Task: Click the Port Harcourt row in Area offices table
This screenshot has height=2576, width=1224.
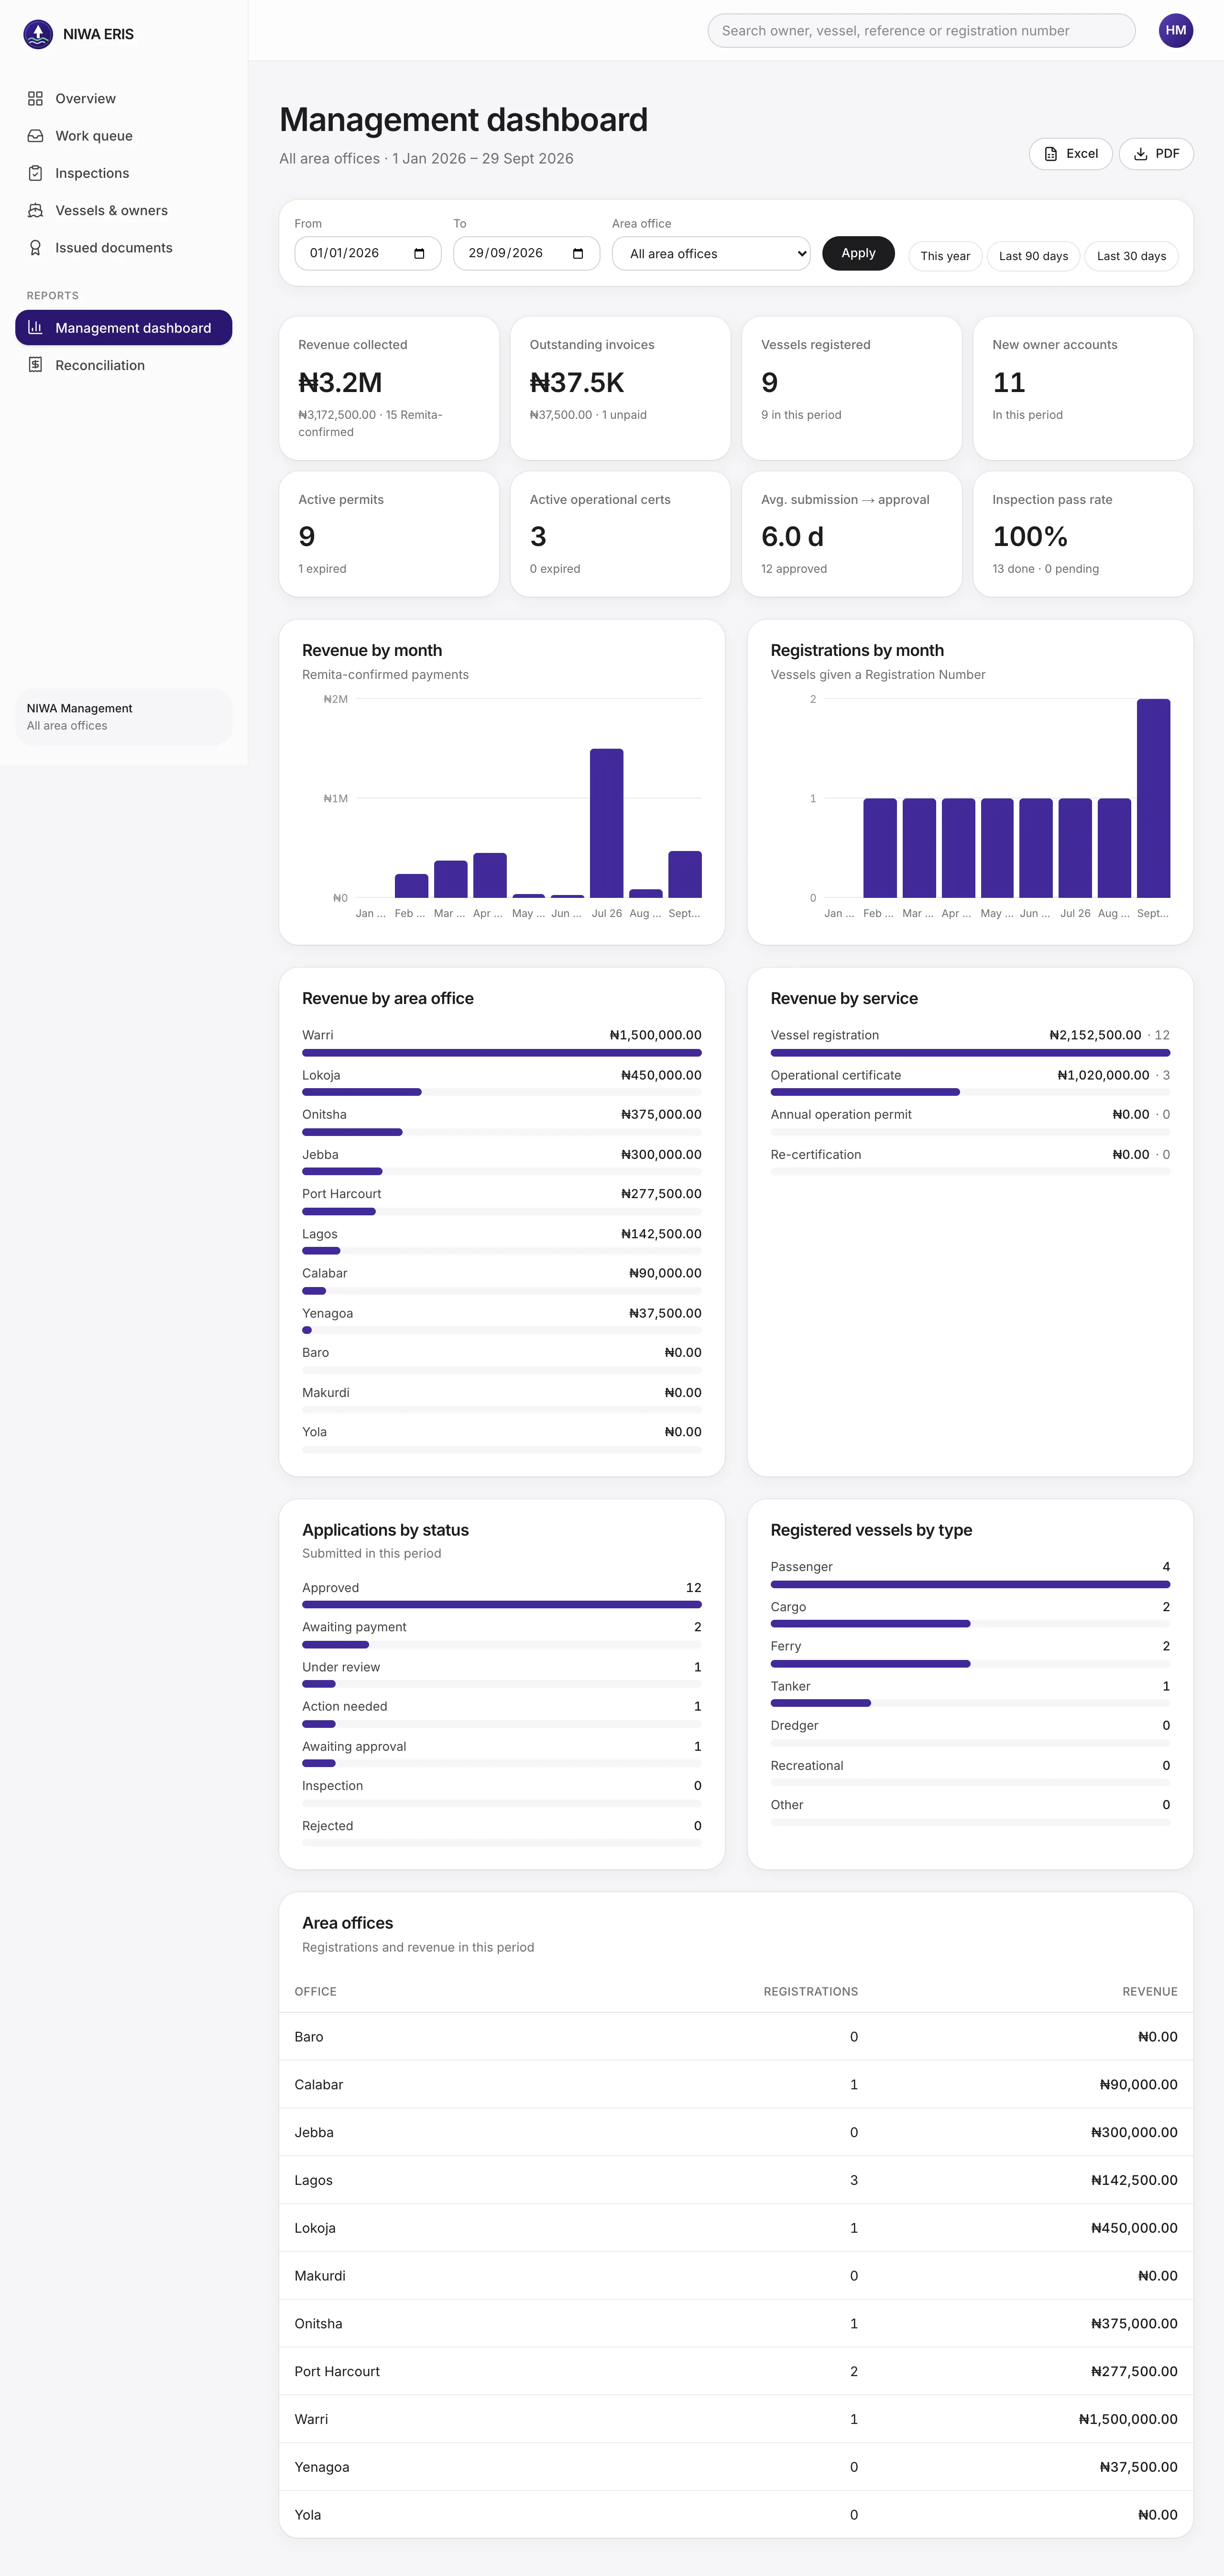Action: click(x=736, y=2371)
